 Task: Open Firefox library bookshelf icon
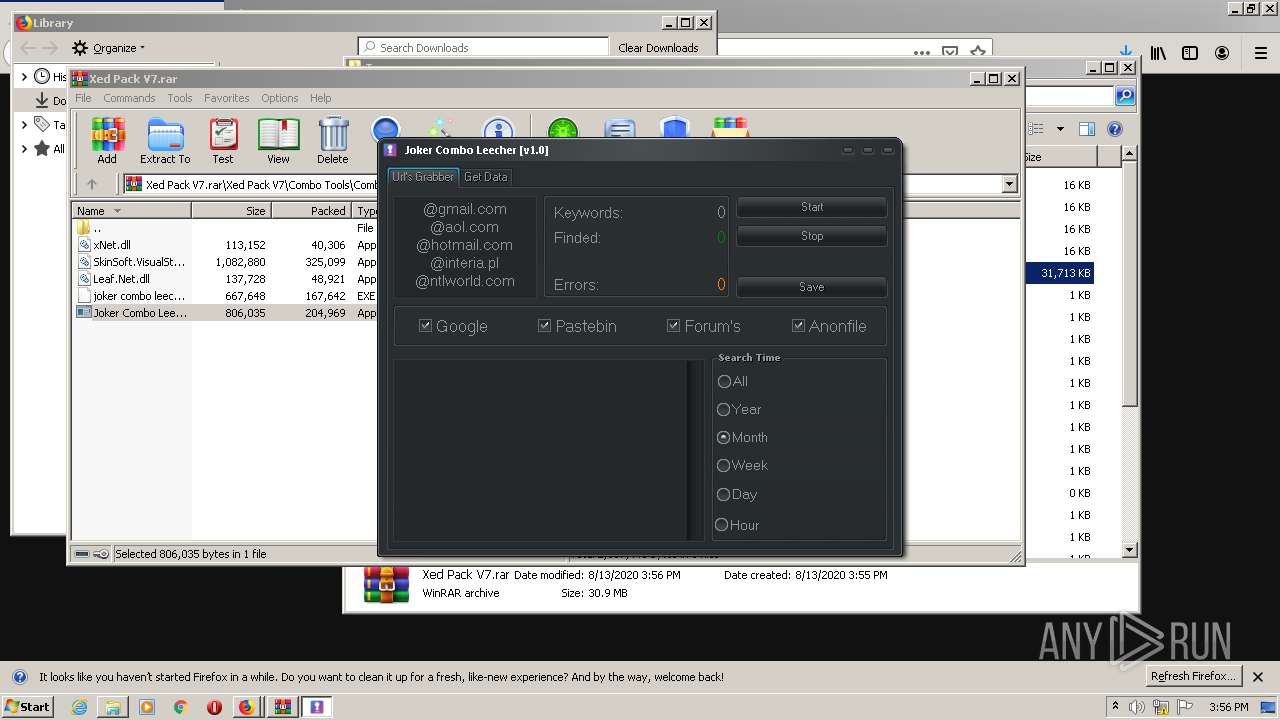pos(1158,53)
